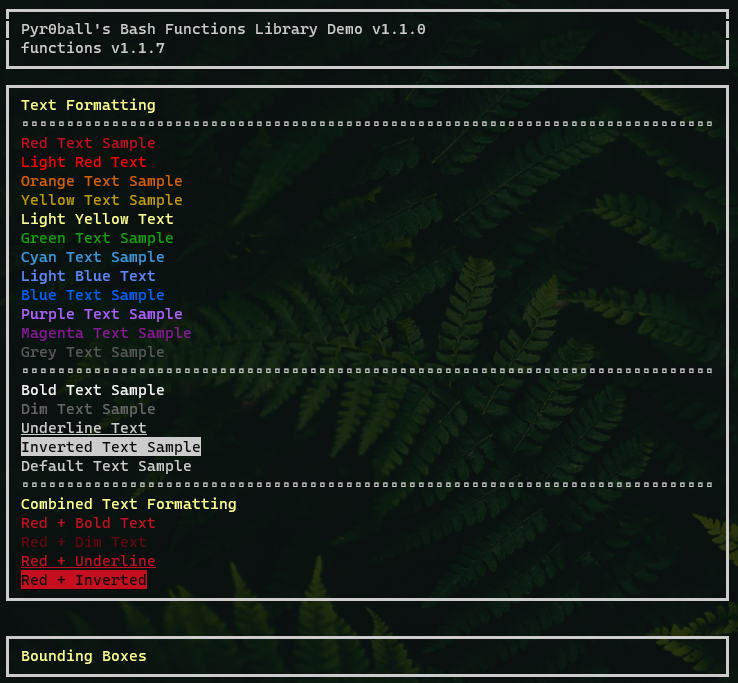Click the 'Light Blue Text' line

coord(88,276)
